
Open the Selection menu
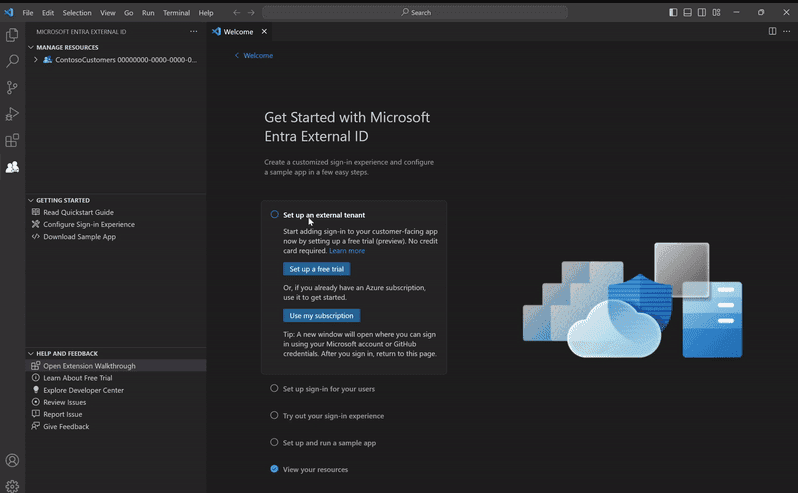tap(77, 13)
